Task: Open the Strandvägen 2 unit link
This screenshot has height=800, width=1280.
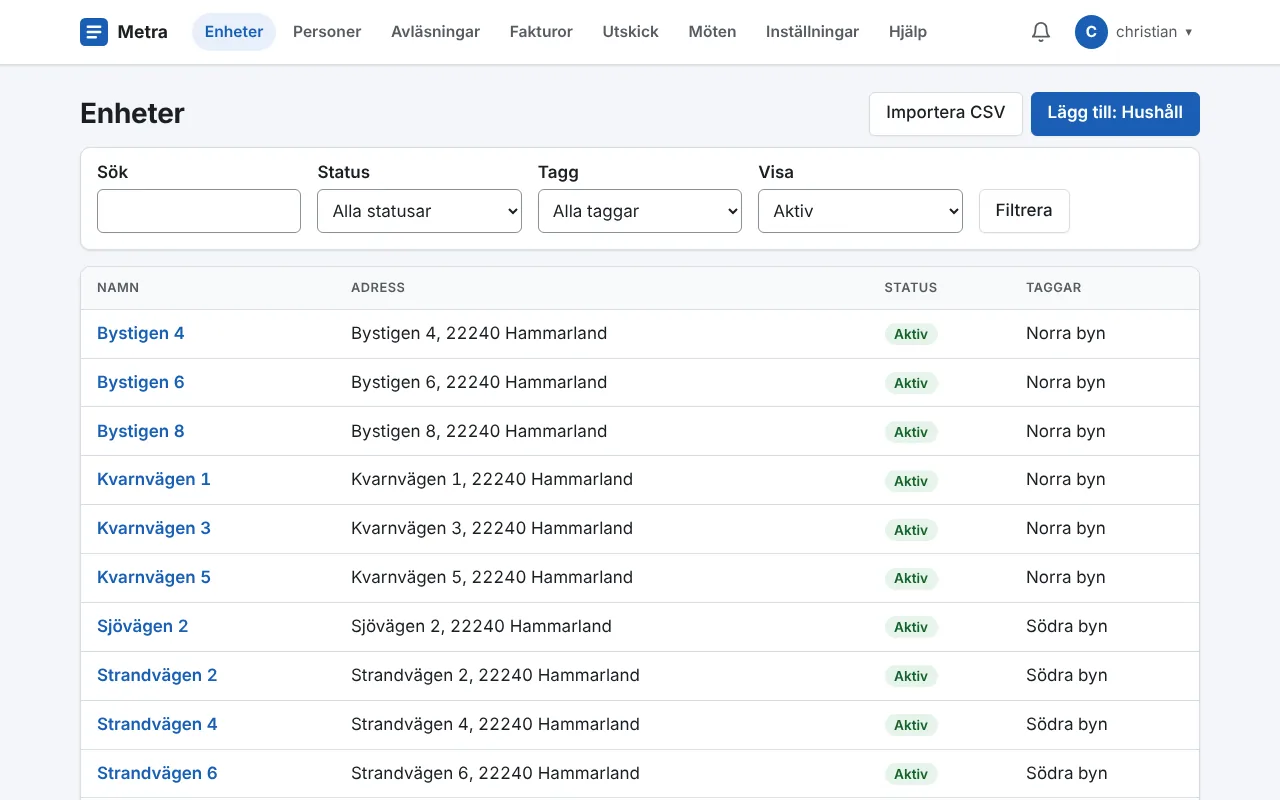Action: tap(157, 675)
